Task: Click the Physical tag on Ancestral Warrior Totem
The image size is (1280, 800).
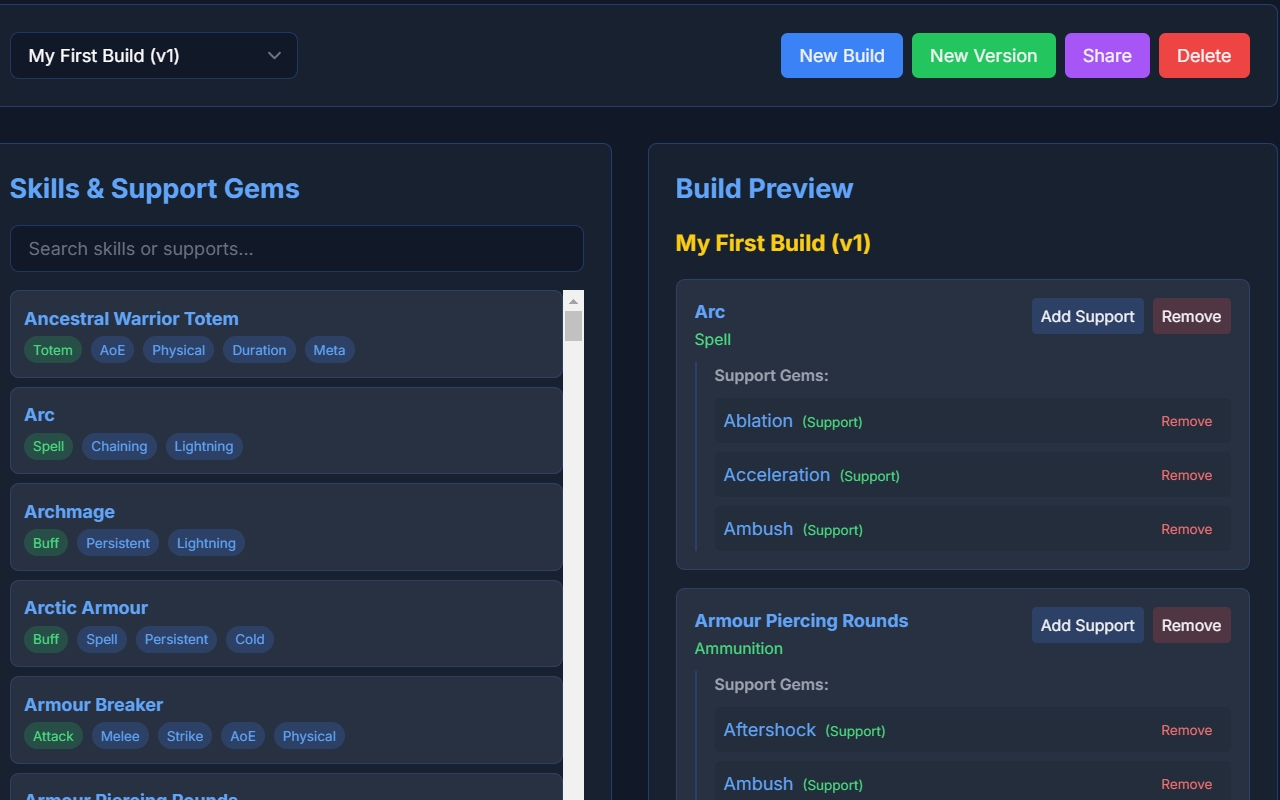Action: tap(179, 350)
